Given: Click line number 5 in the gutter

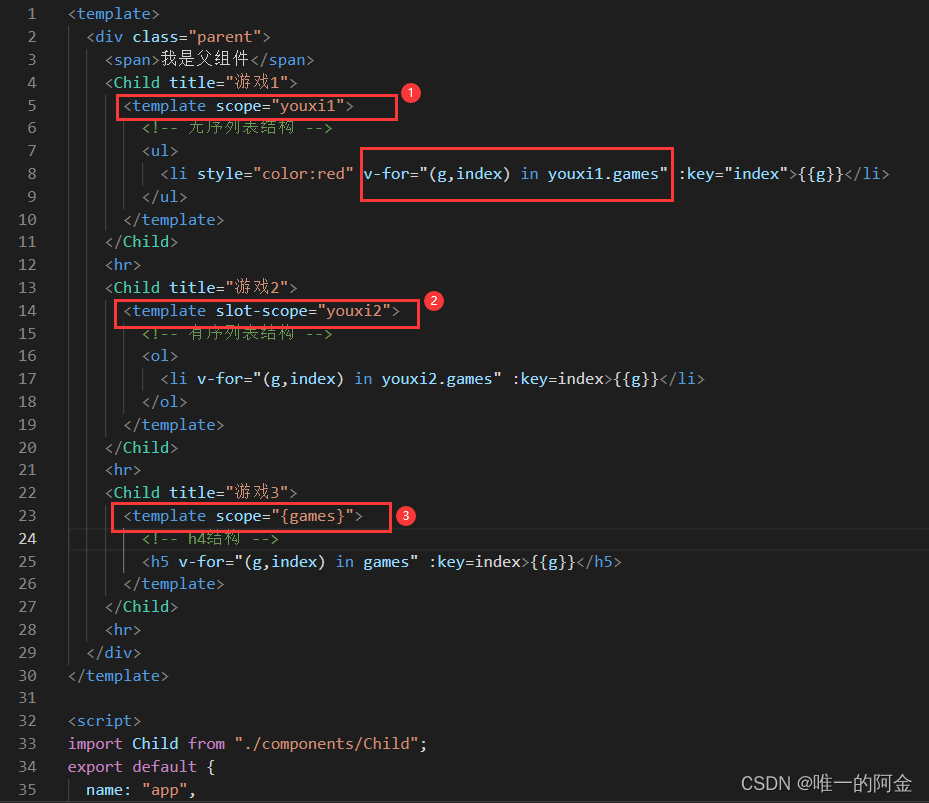Looking at the screenshot, I should [31, 105].
